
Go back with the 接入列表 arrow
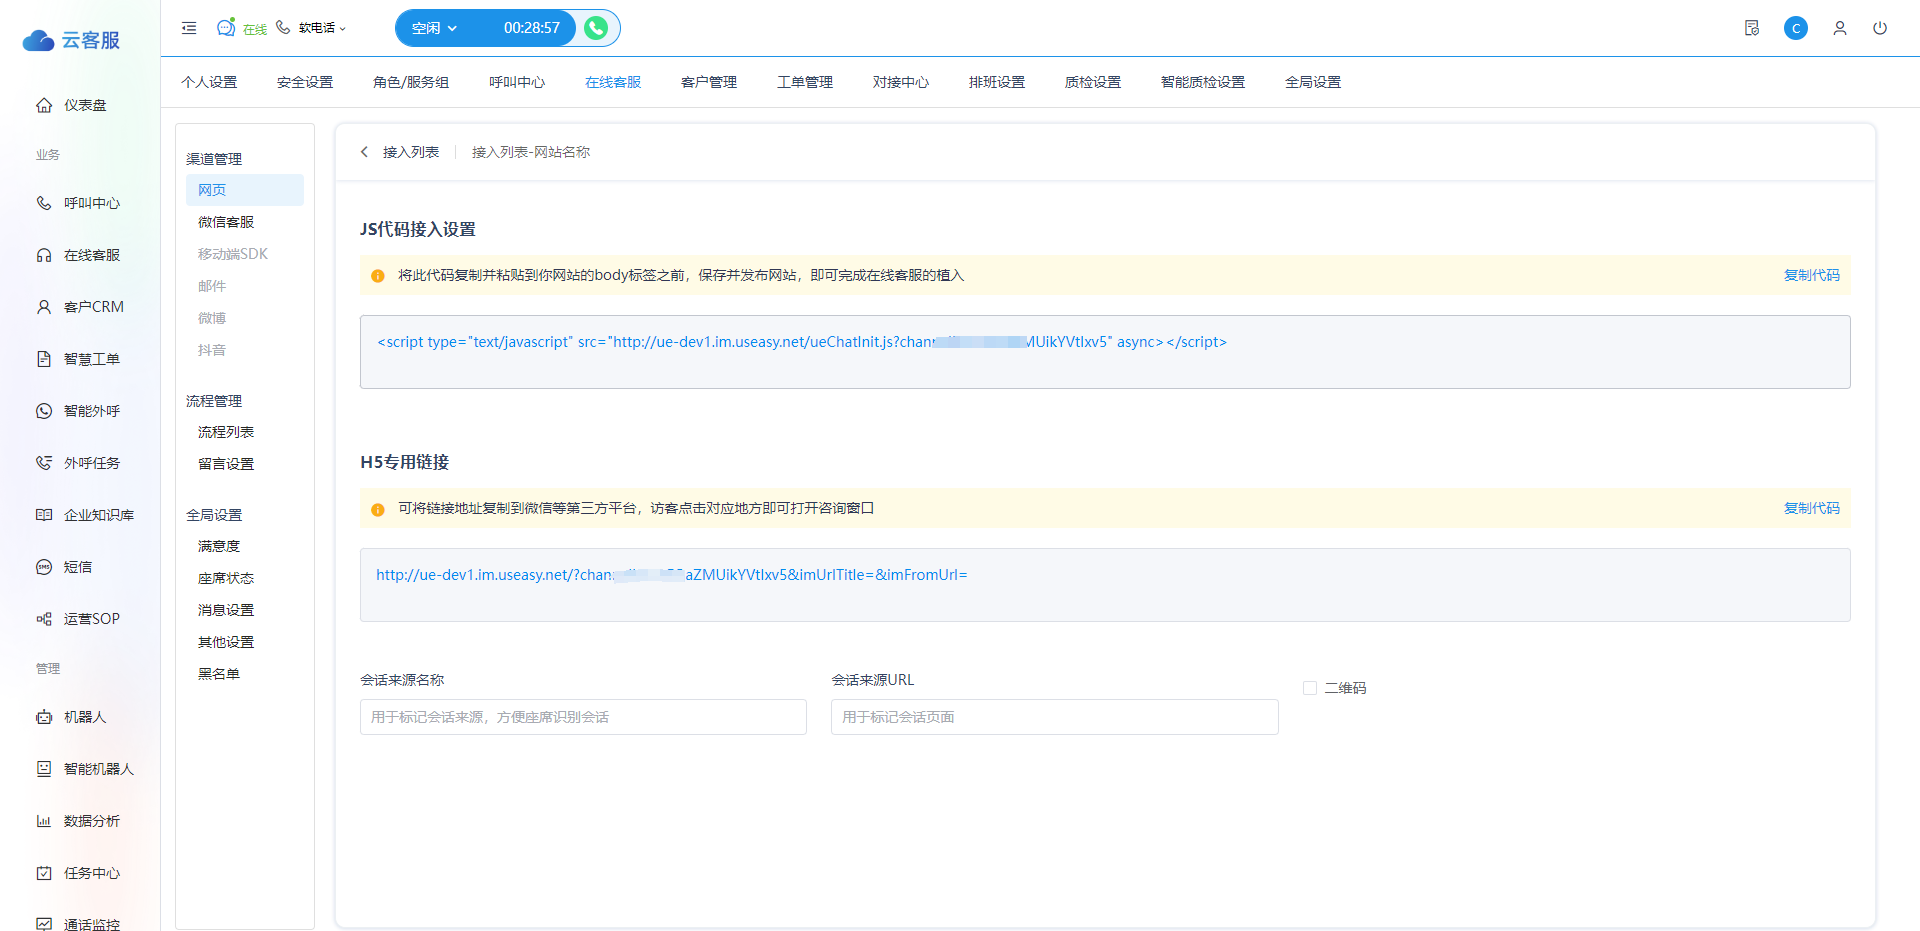click(364, 152)
